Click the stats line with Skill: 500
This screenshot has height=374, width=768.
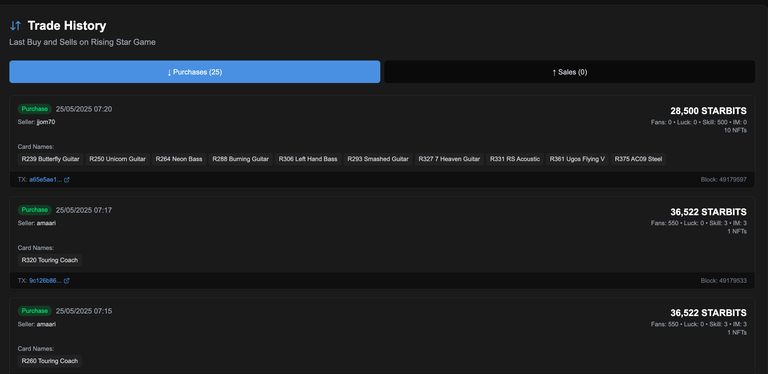click(x=698, y=122)
